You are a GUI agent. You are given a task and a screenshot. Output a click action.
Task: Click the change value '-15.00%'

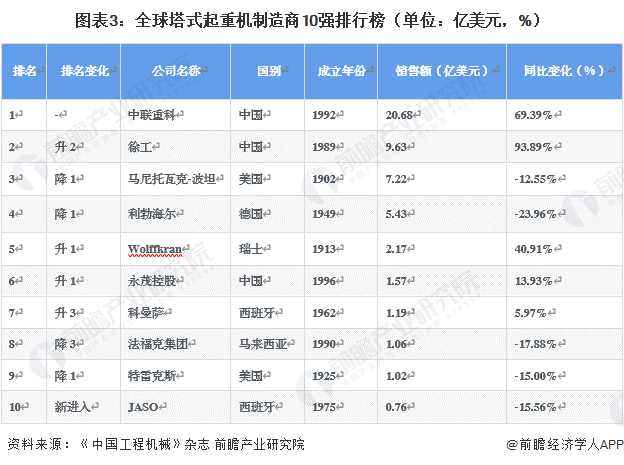click(x=535, y=376)
